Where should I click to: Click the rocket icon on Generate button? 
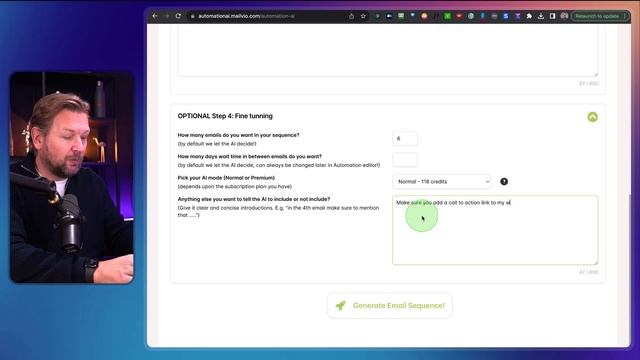pyautogui.click(x=341, y=305)
